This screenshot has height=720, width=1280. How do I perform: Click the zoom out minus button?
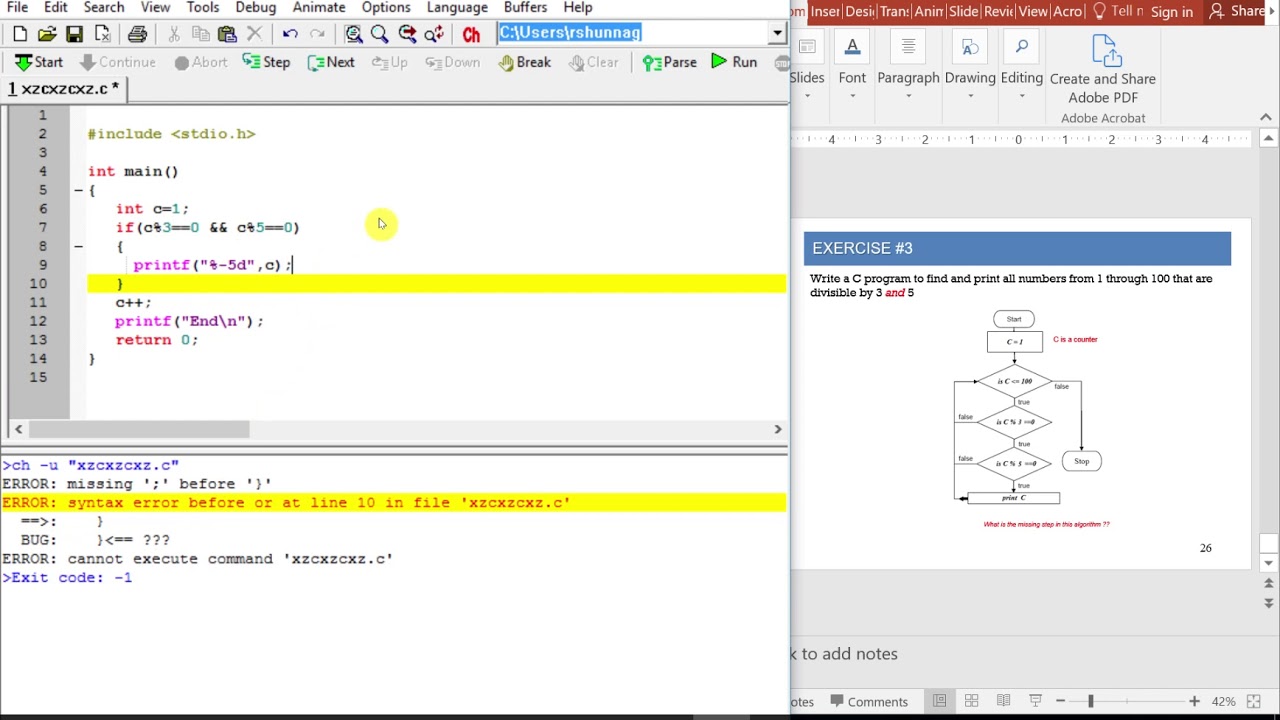1060,701
